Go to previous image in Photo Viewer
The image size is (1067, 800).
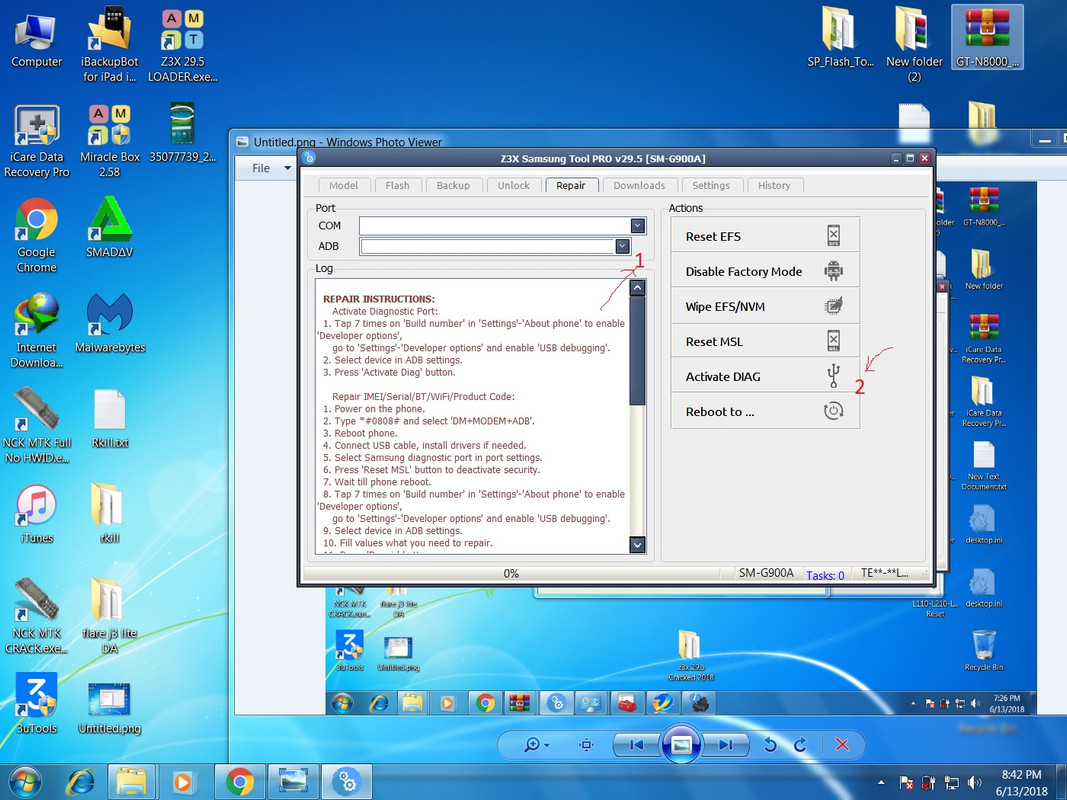click(x=636, y=745)
